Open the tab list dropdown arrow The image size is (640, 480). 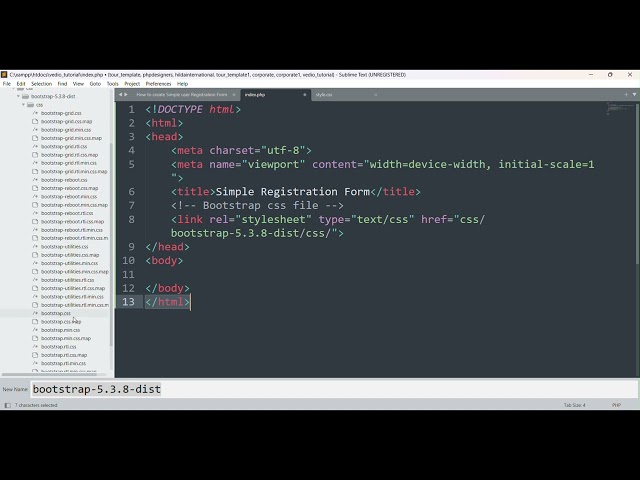tap(634, 95)
